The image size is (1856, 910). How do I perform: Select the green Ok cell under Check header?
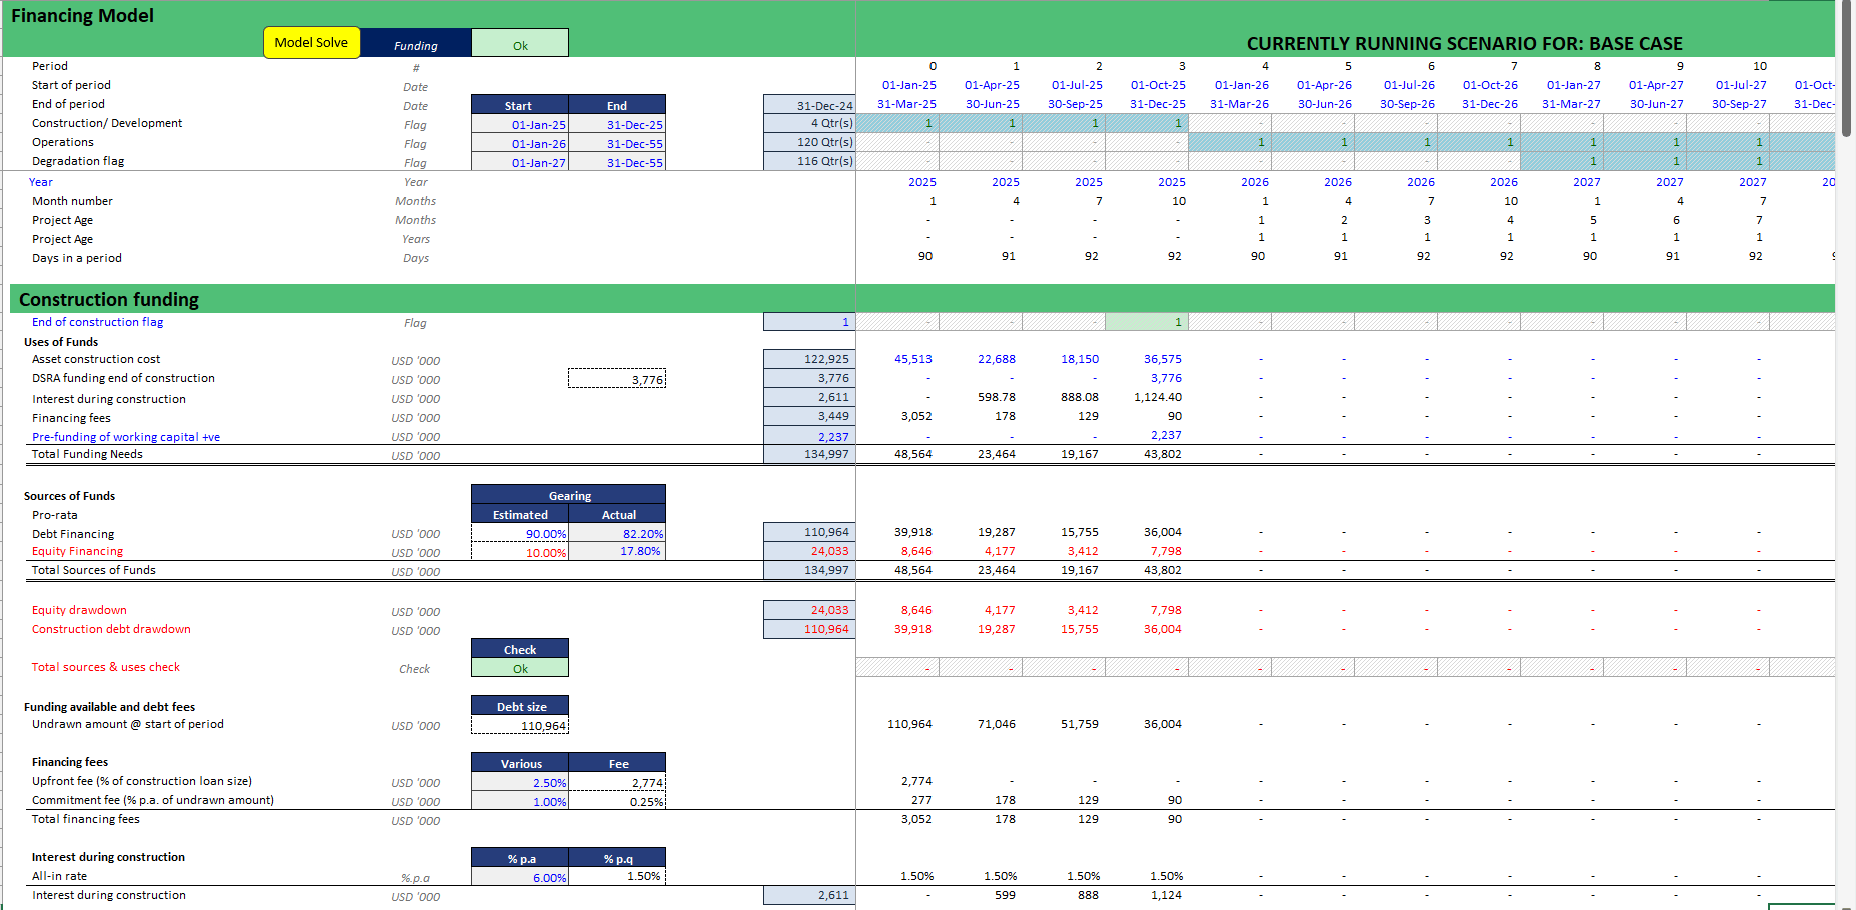point(520,669)
